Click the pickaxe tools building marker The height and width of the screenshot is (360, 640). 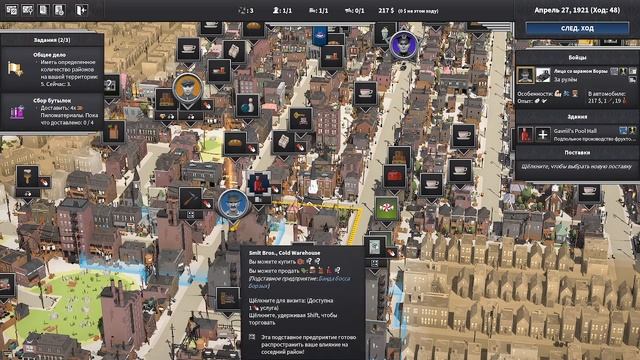pos(190,198)
